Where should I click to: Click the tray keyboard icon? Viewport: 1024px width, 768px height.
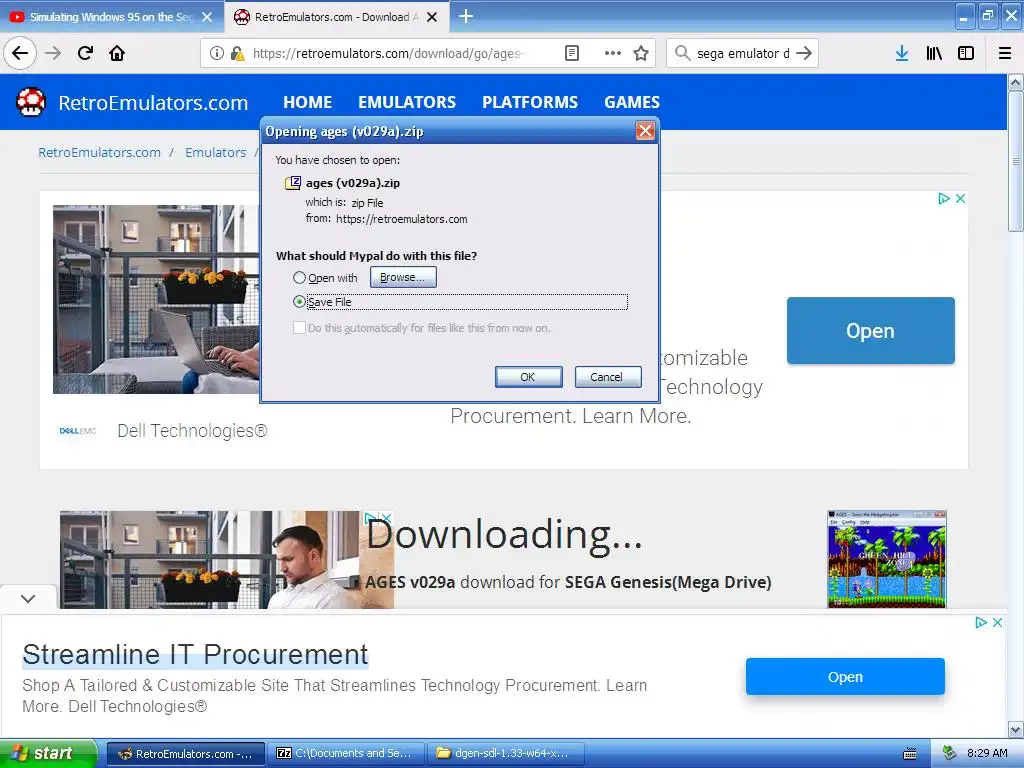(x=910, y=754)
